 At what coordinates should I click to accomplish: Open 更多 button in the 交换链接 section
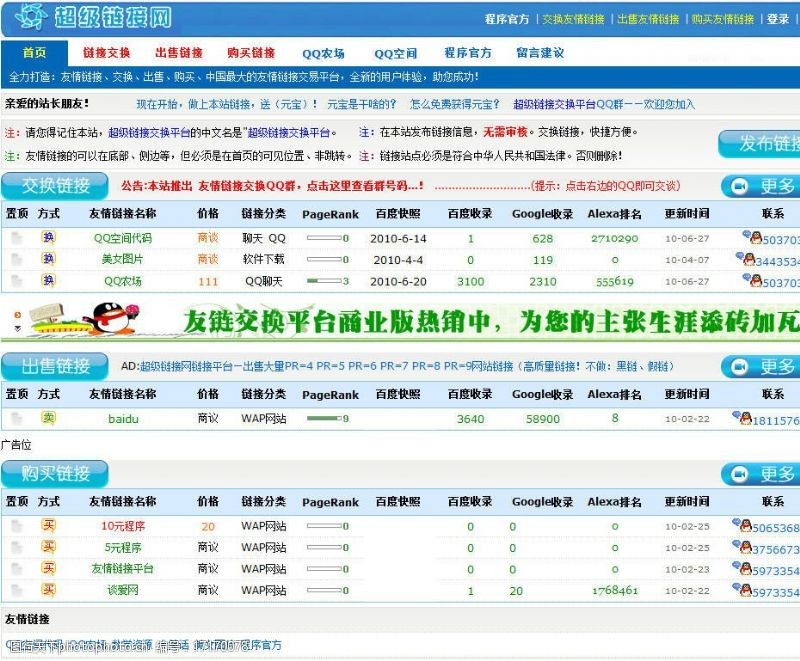[762, 186]
